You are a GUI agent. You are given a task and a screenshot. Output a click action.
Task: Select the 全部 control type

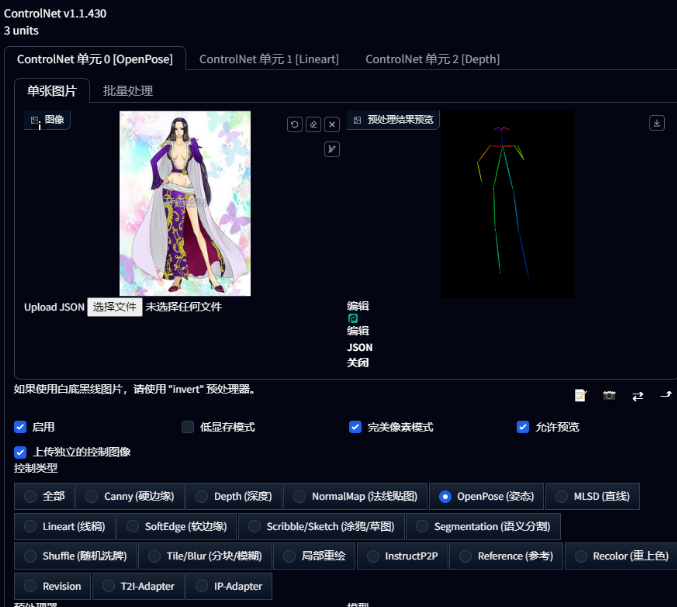[44, 496]
